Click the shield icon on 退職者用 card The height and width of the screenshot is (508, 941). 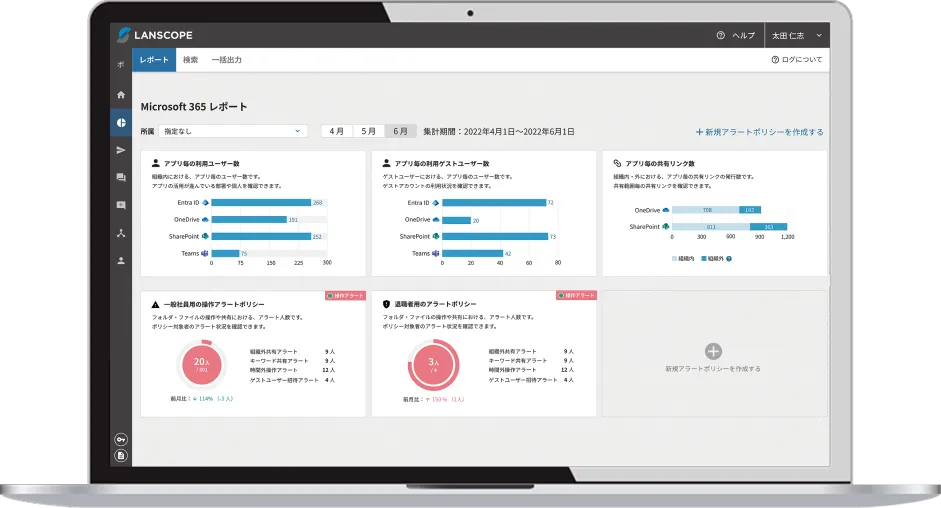[386, 304]
